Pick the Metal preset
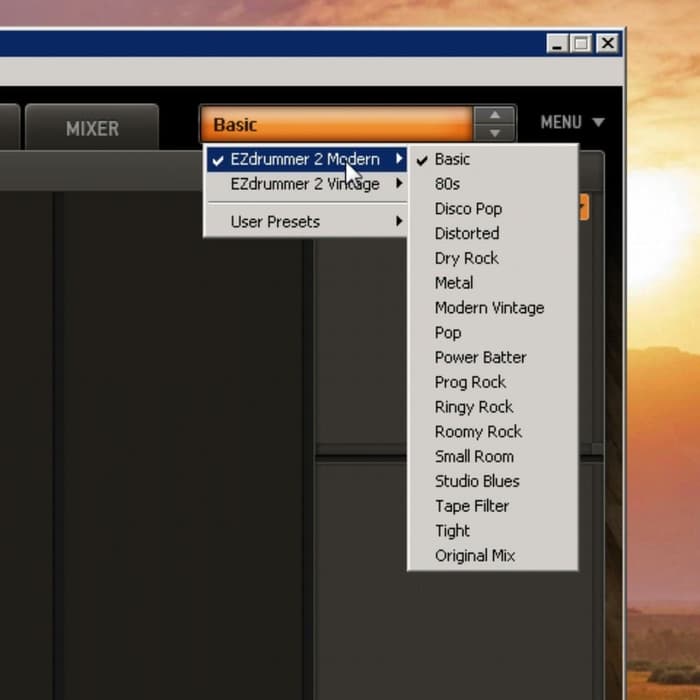This screenshot has width=700, height=700. tap(493, 283)
